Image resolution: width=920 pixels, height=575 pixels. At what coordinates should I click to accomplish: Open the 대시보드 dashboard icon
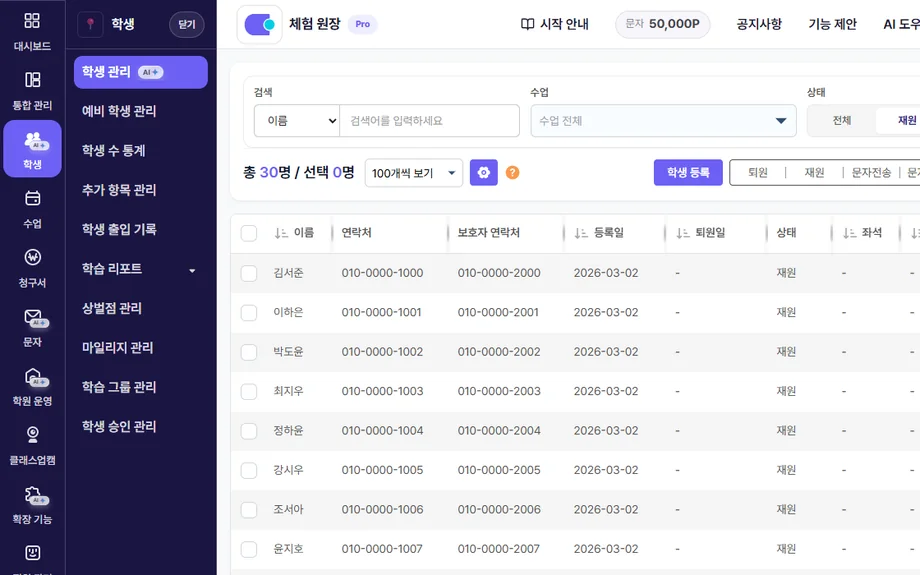pos(32,21)
